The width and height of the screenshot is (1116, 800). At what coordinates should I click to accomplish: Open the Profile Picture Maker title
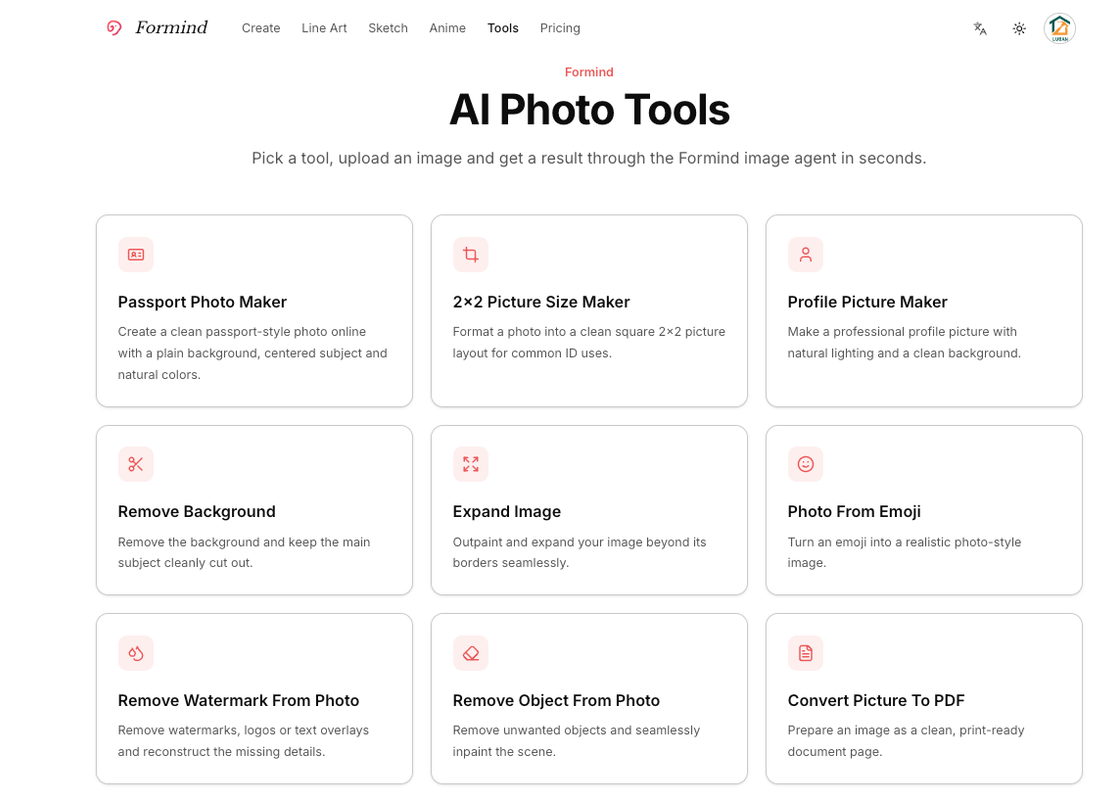(867, 302)
